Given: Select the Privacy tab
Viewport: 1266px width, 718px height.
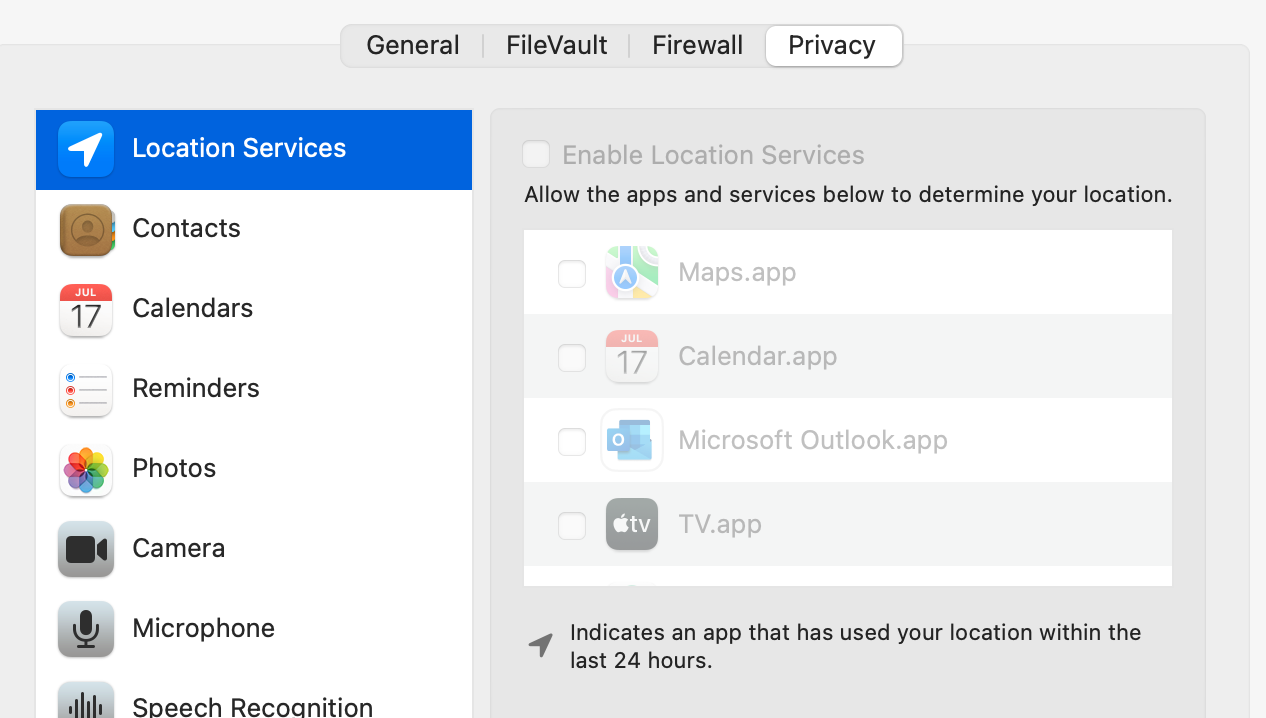Looking at the screenshot, I should click(x=832, y=46).
